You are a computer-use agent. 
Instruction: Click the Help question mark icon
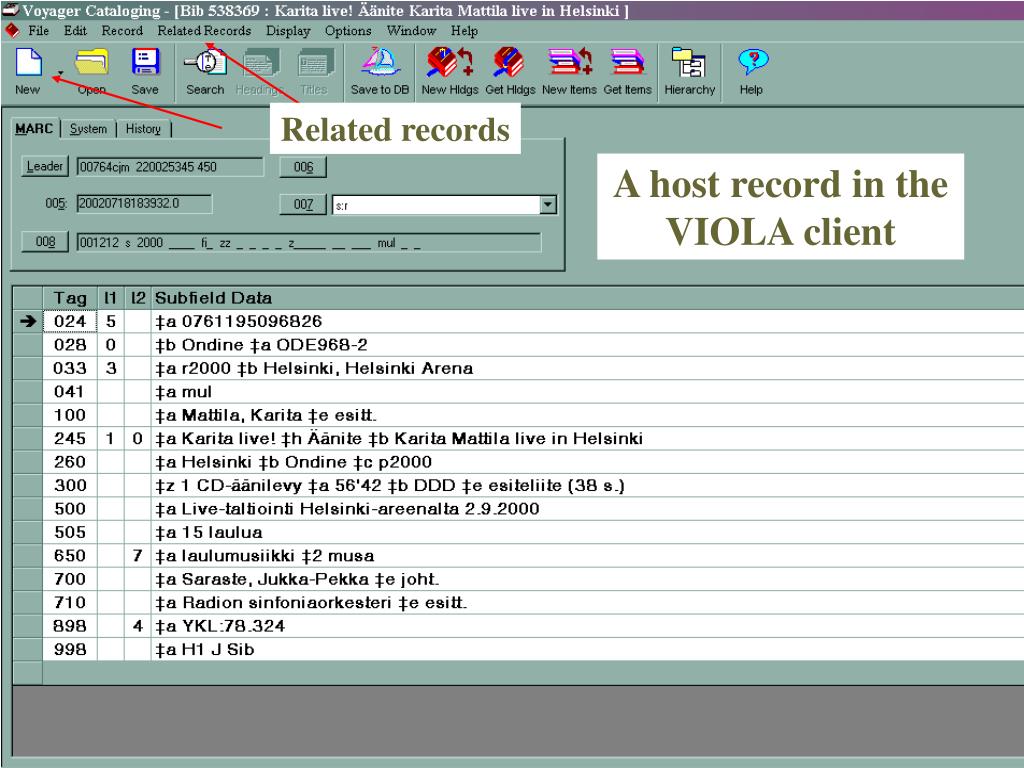click(x=752, y=71)
